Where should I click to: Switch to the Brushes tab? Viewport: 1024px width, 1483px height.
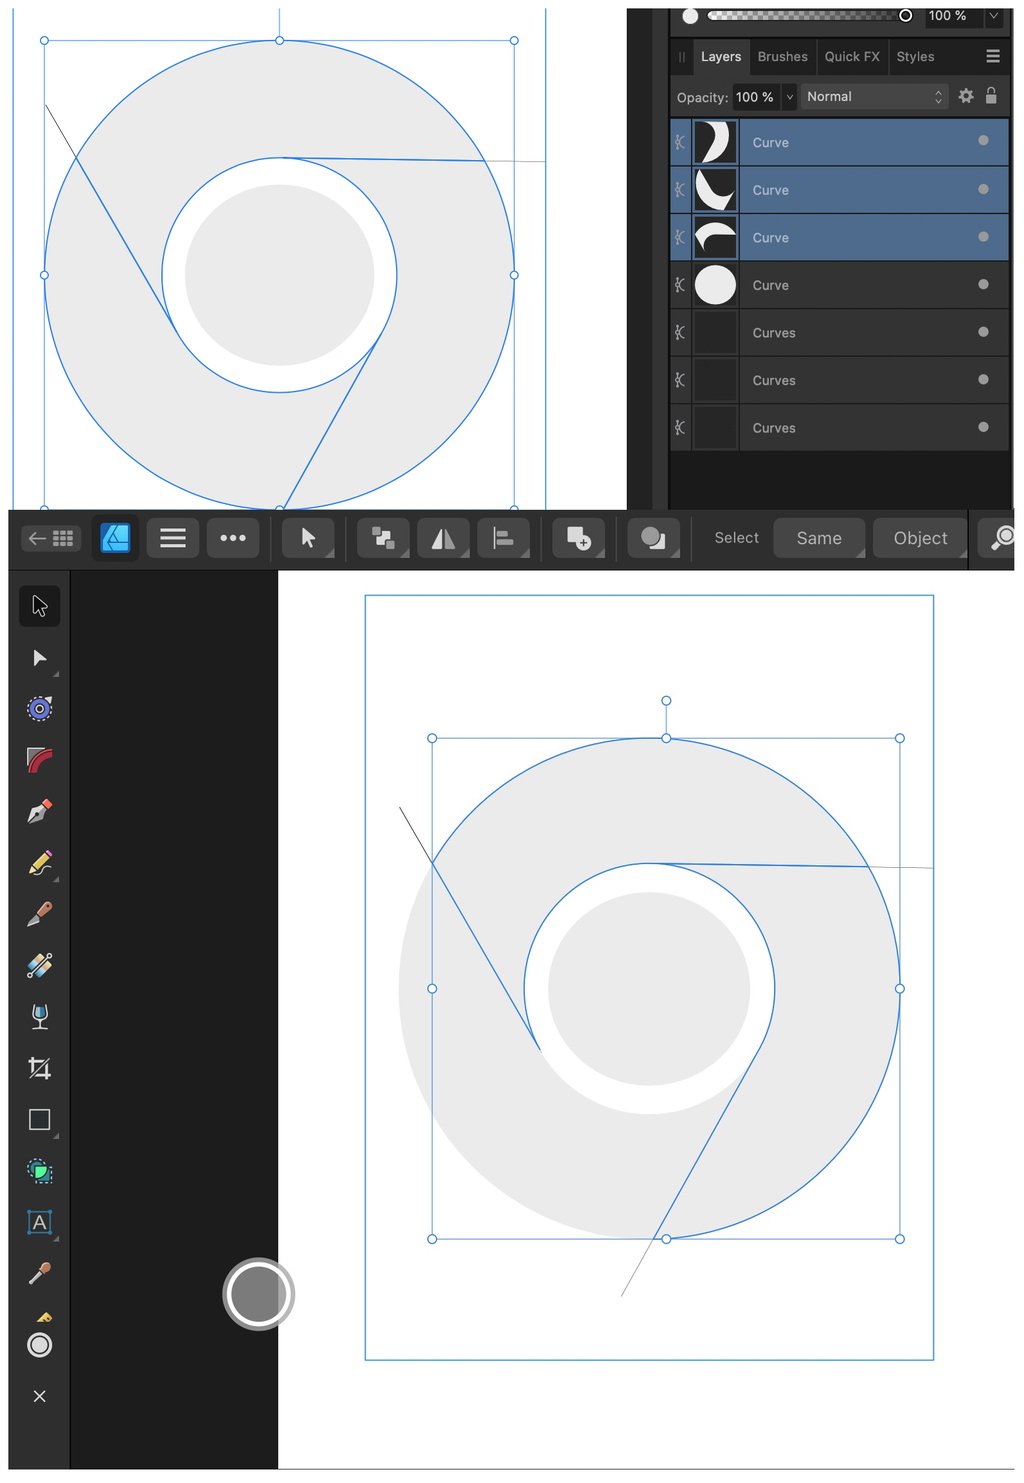(783, 57)
